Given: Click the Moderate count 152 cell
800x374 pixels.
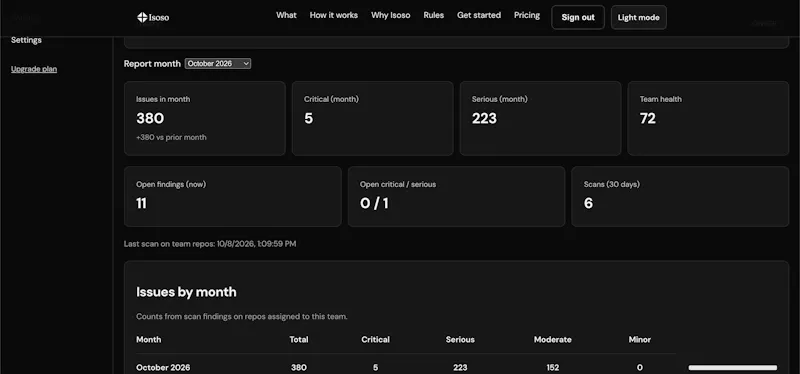Looking at the screenshot, I should click(553, 367).
